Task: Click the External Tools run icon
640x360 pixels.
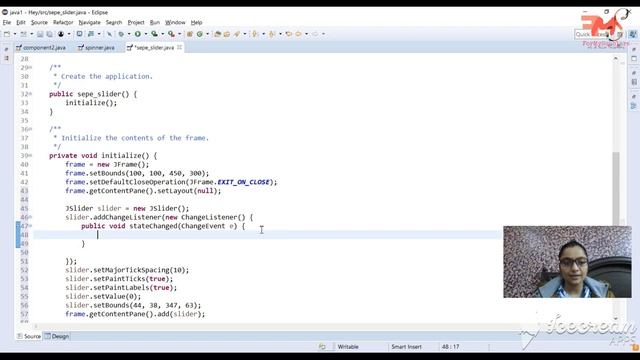Action: (171, 34)
